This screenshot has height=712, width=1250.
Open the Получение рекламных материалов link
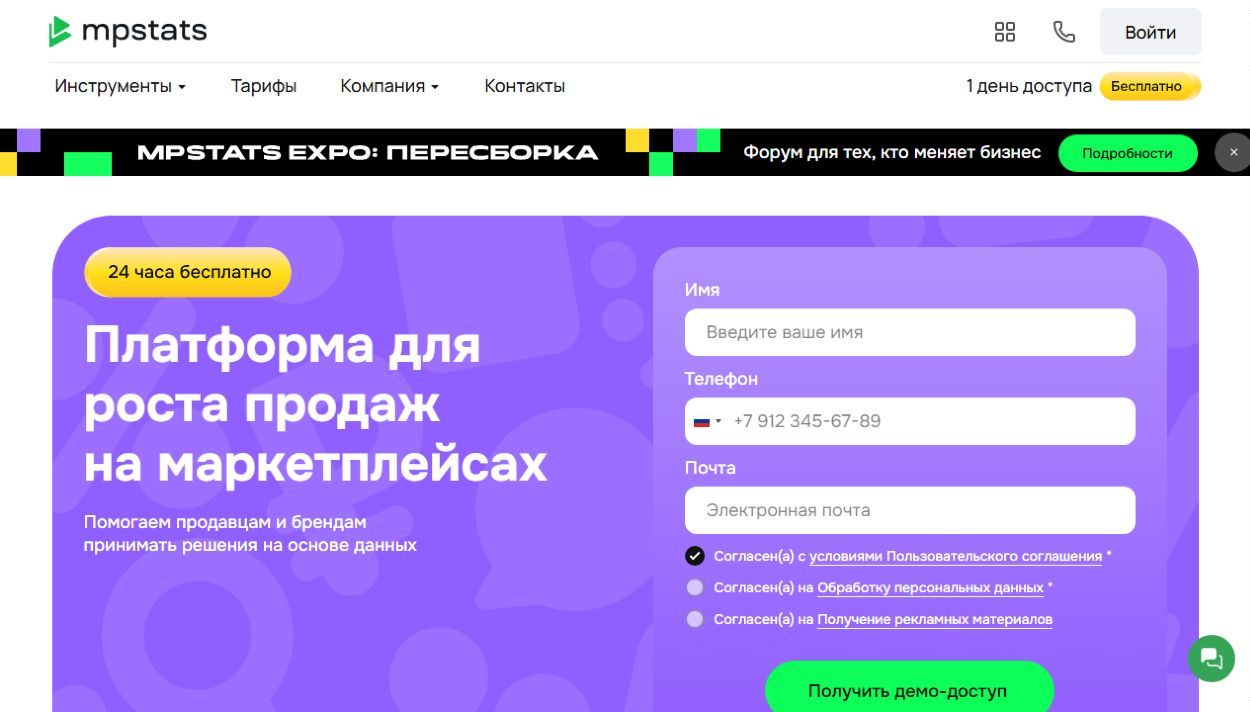(935, 619)
